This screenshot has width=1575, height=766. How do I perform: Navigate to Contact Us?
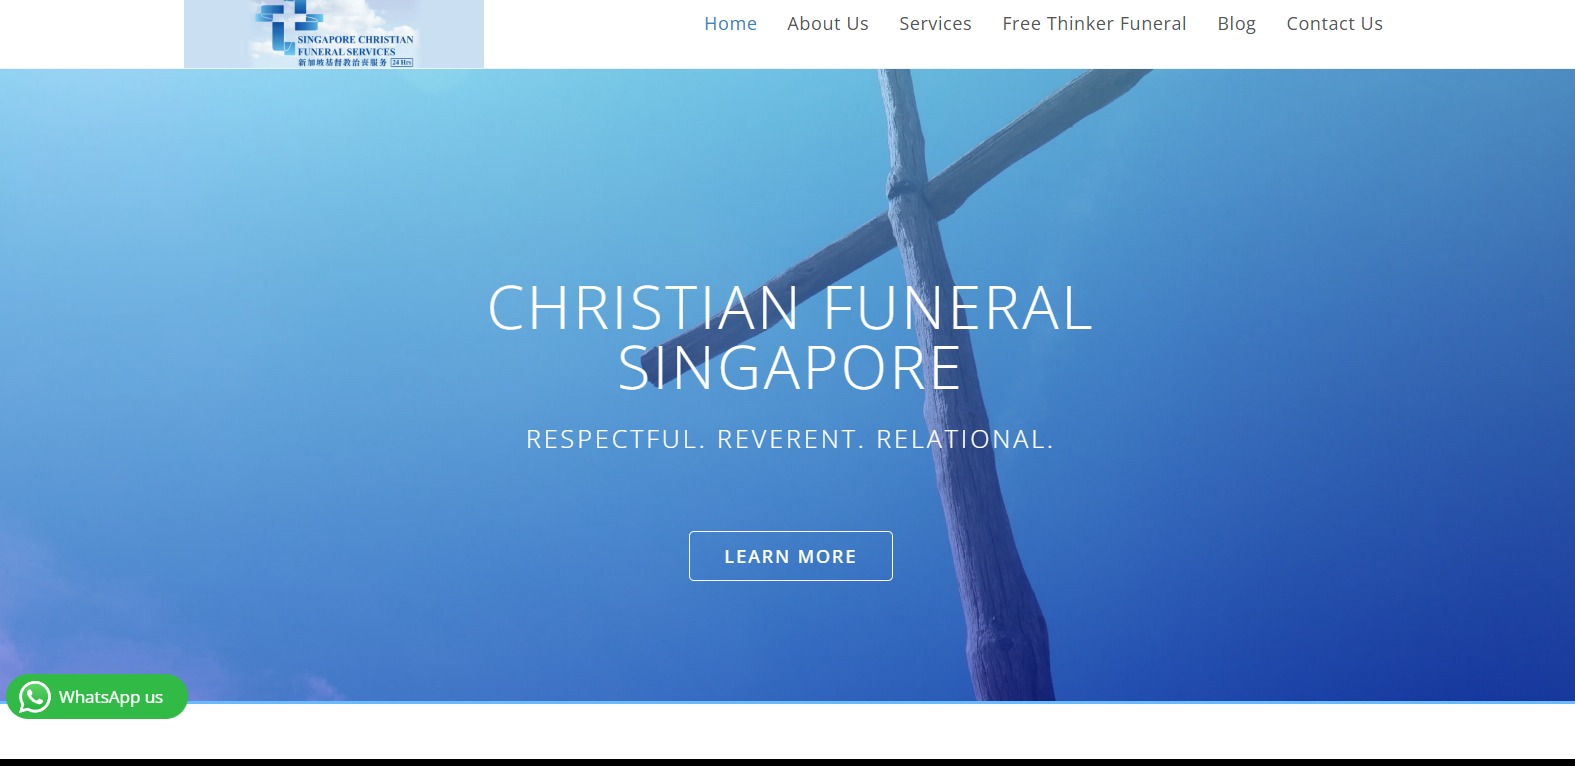[1334, 24]
